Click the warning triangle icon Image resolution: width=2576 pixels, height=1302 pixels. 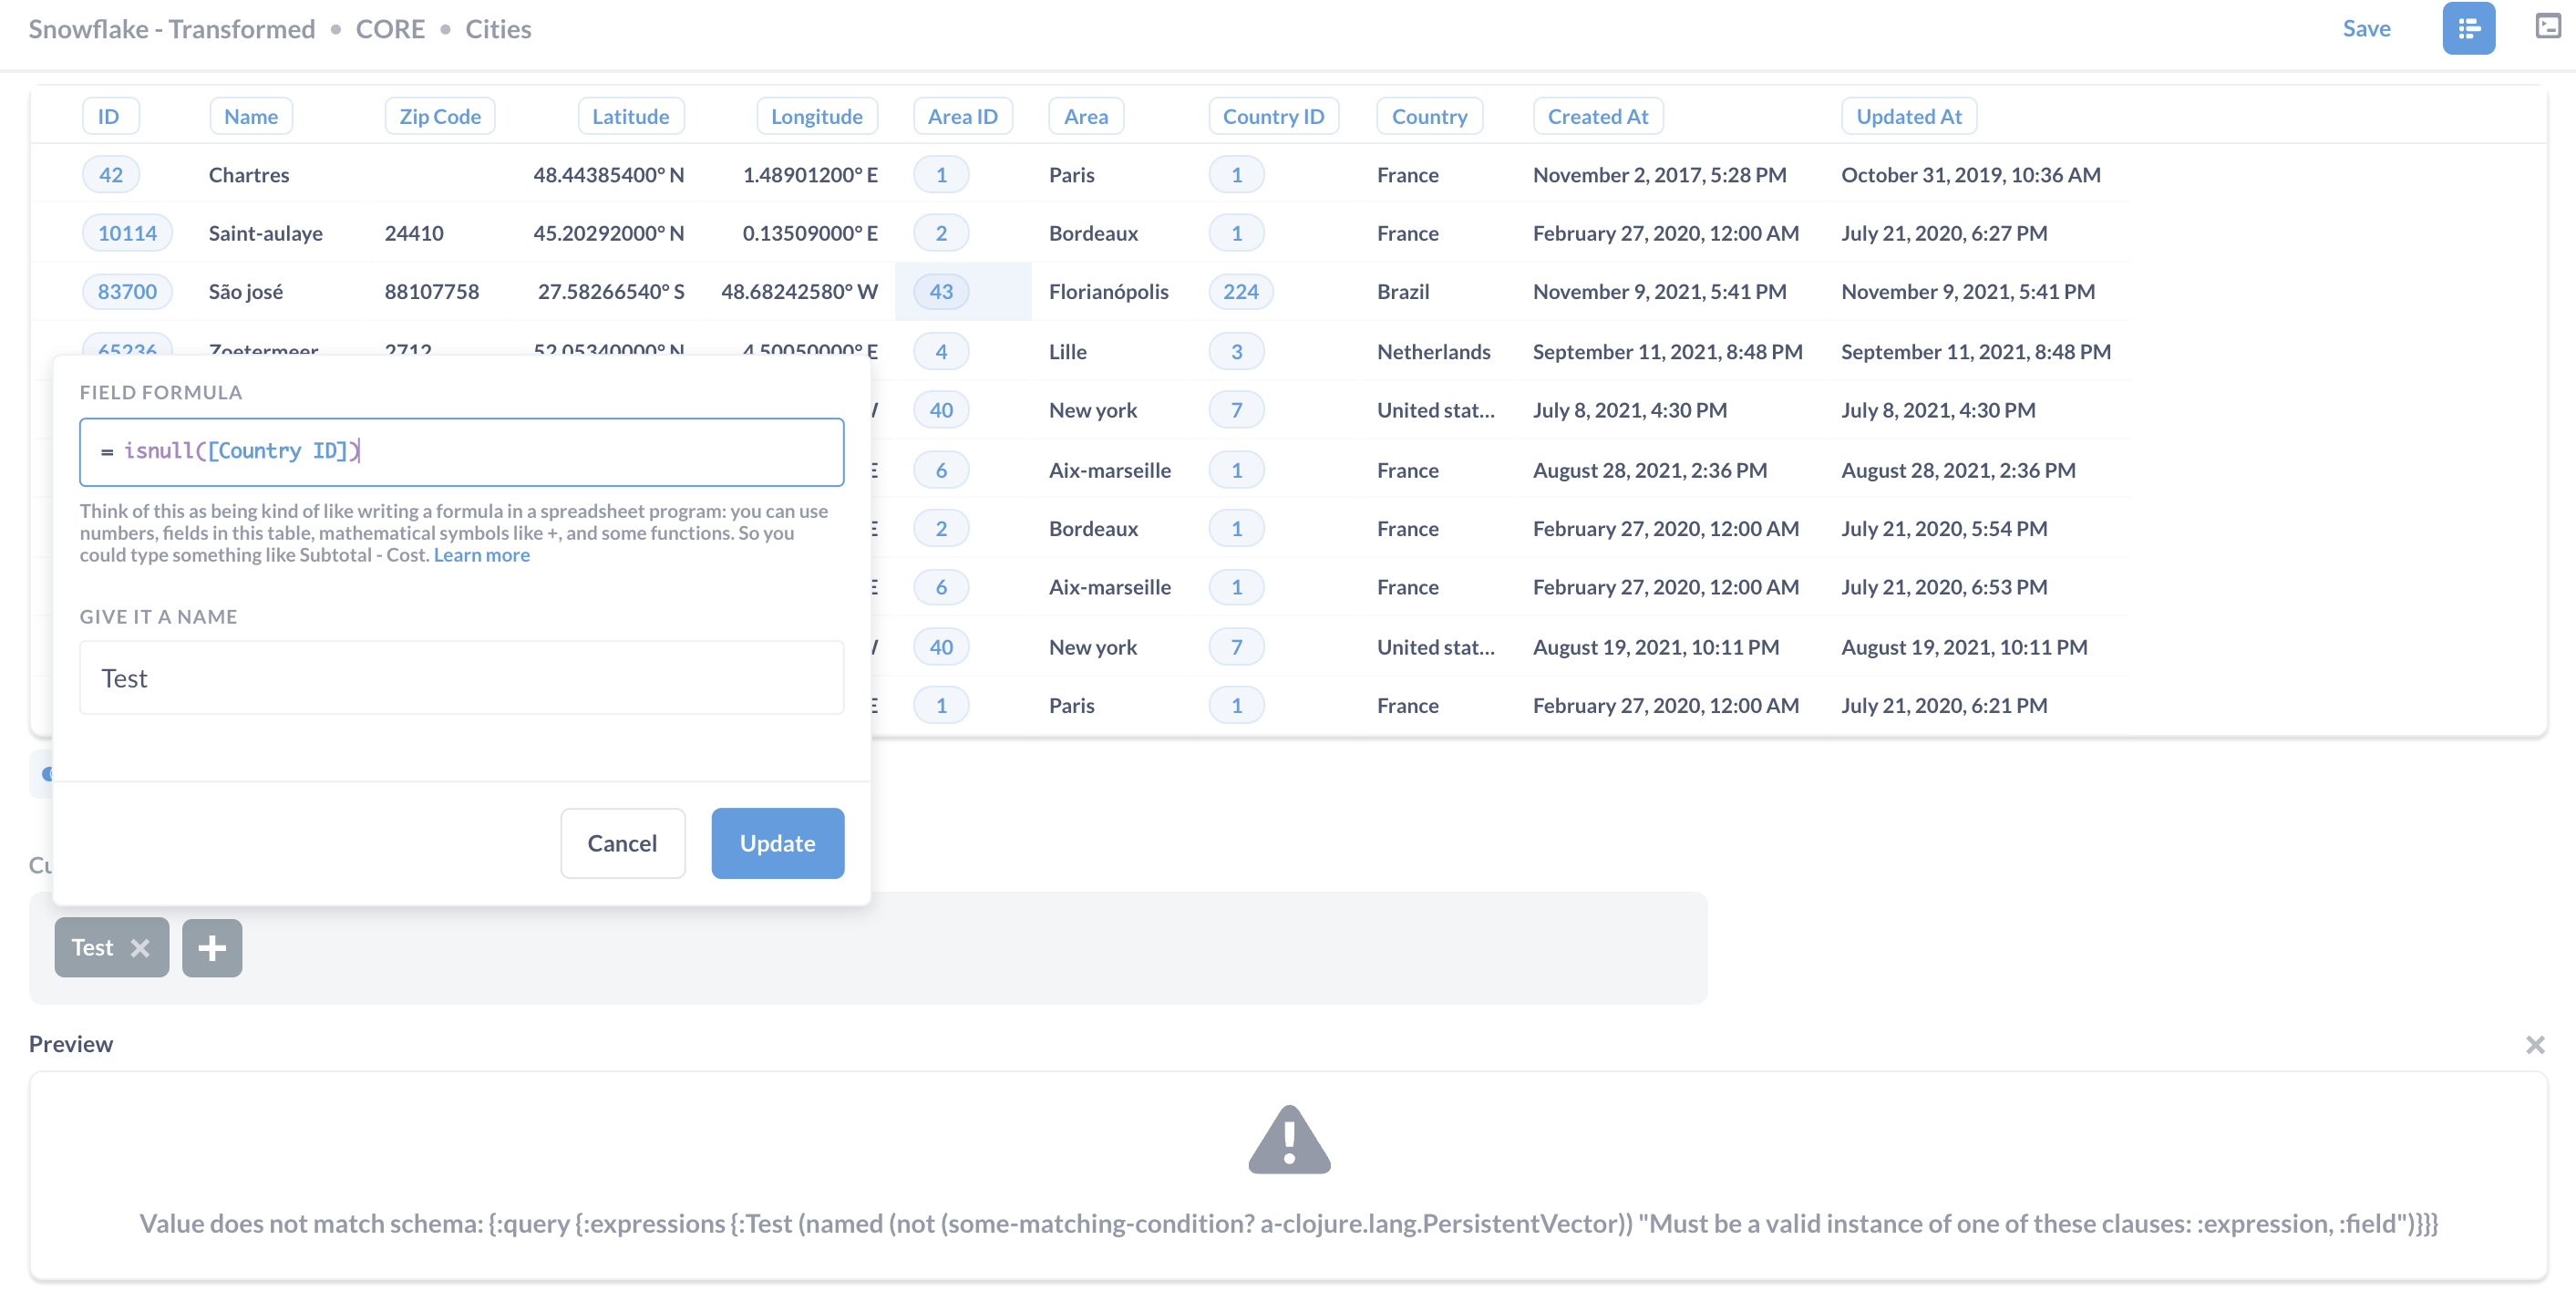coord(1288,1140)
